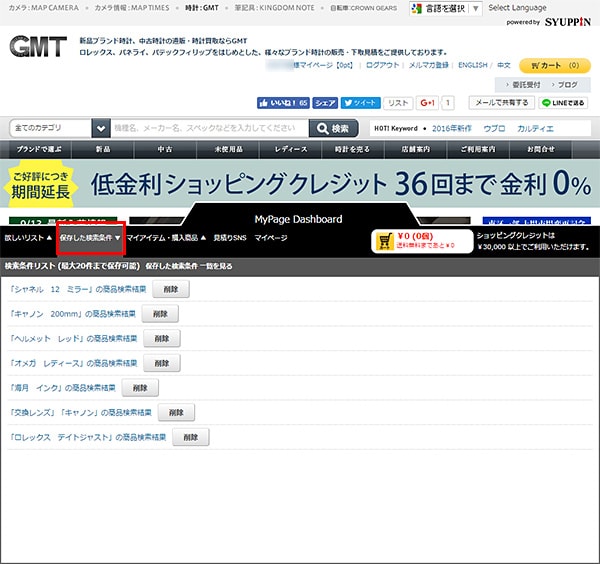Screen dimensions: 600x564
Task: Open KINGDOM NOTE site link
Action: [x=275, y=8]
